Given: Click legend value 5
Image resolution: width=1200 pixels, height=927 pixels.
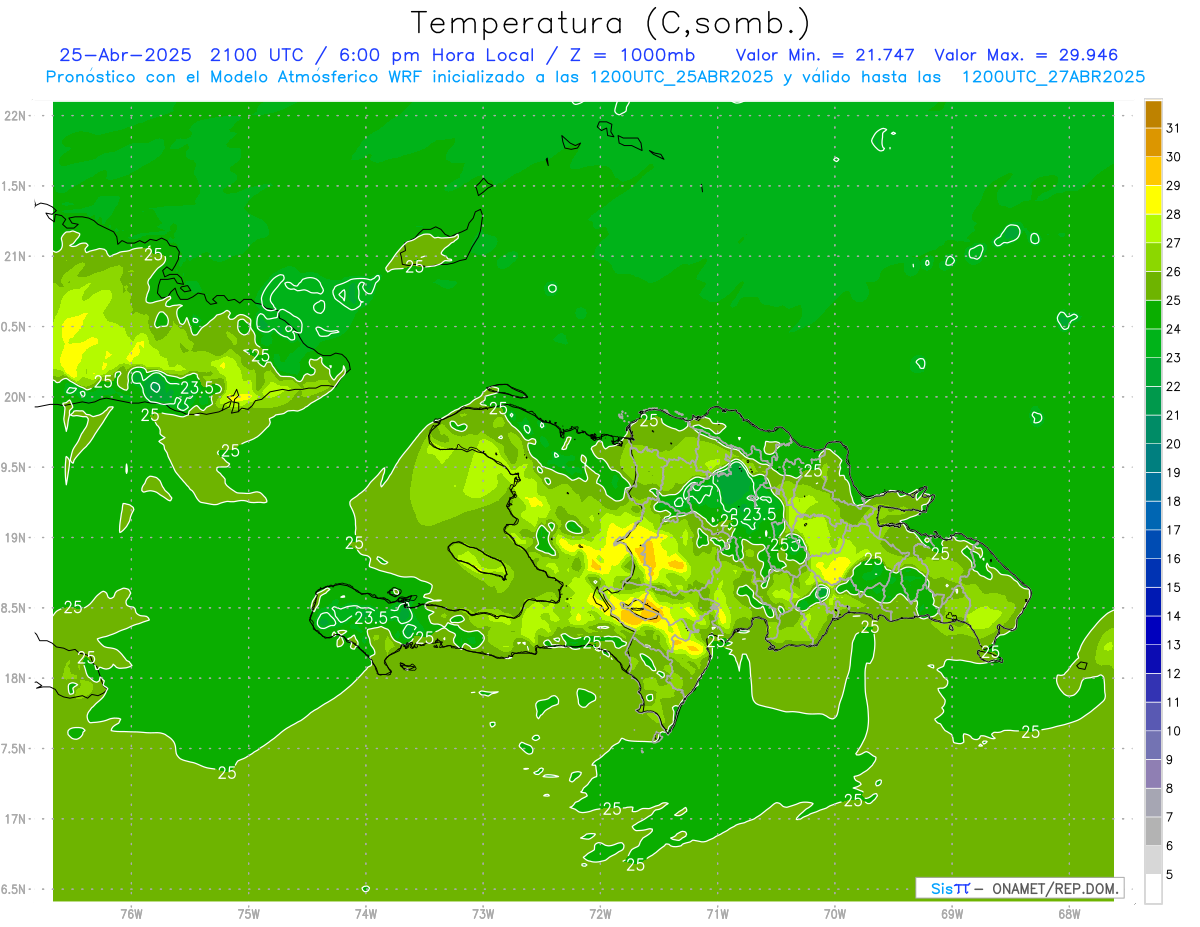Looking at the screenshot, I should [x=1170, y=874].
